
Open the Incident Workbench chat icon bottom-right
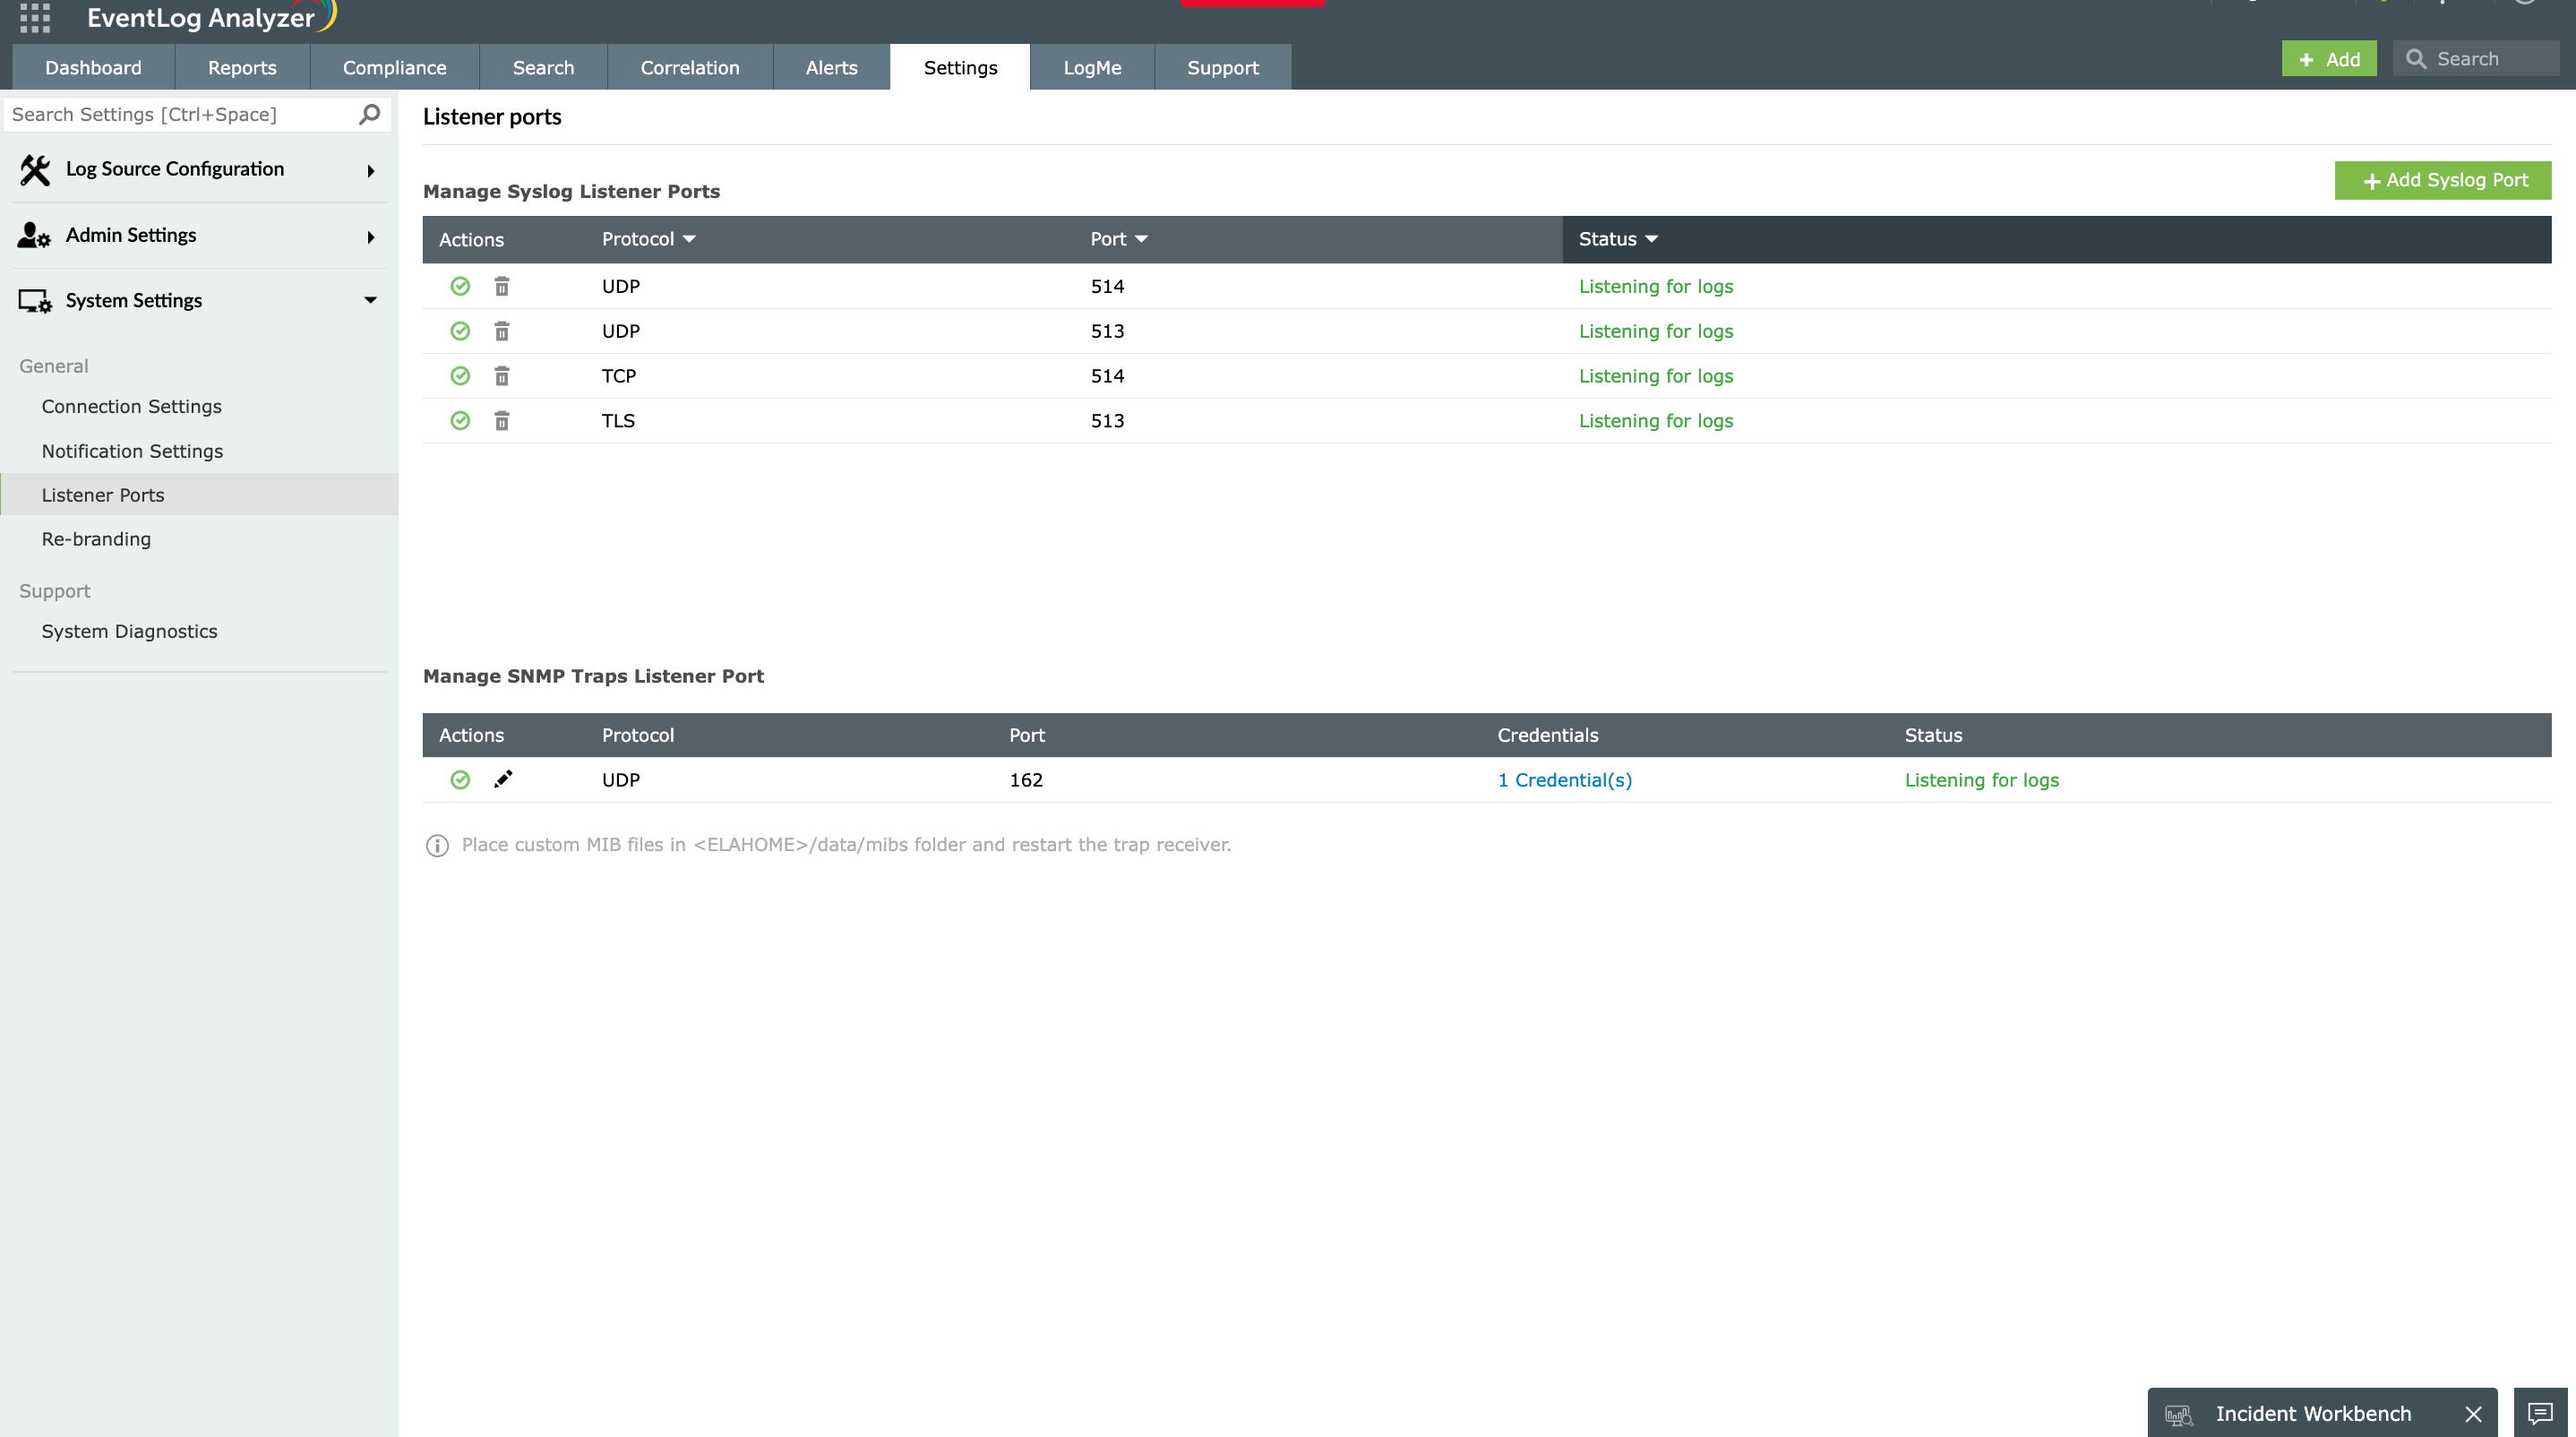point(2539,1413)
